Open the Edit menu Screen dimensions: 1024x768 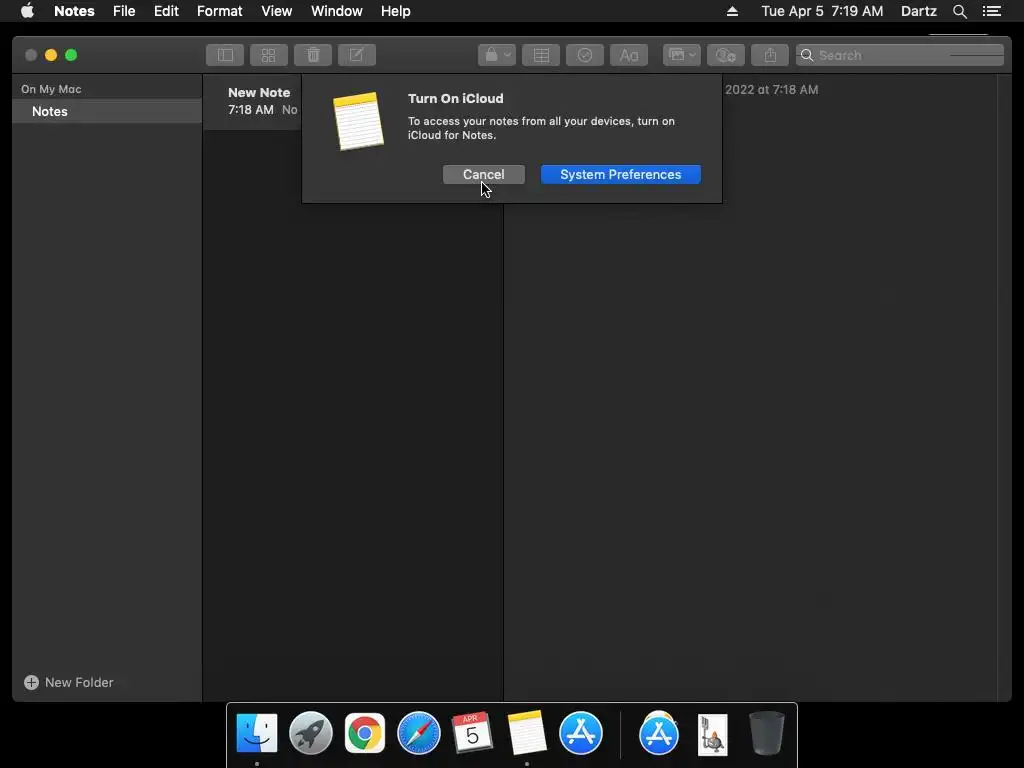166,11
